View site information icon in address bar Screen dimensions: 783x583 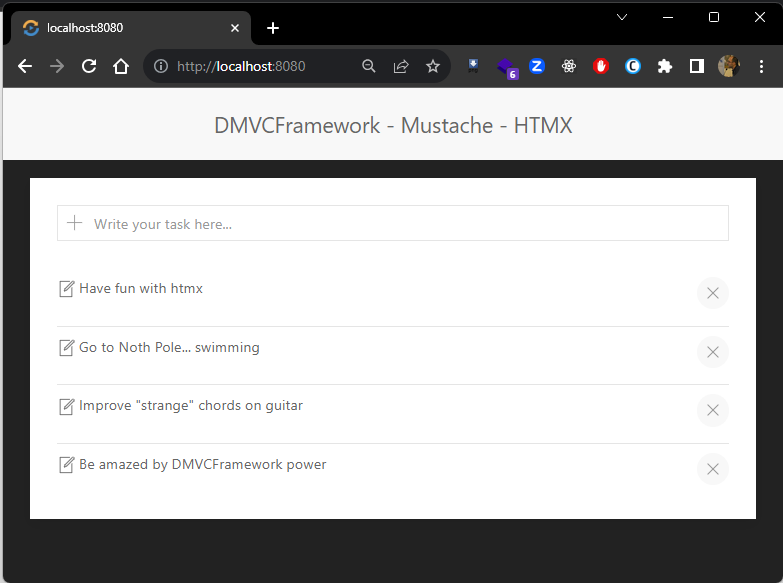[x=161, y=66]
